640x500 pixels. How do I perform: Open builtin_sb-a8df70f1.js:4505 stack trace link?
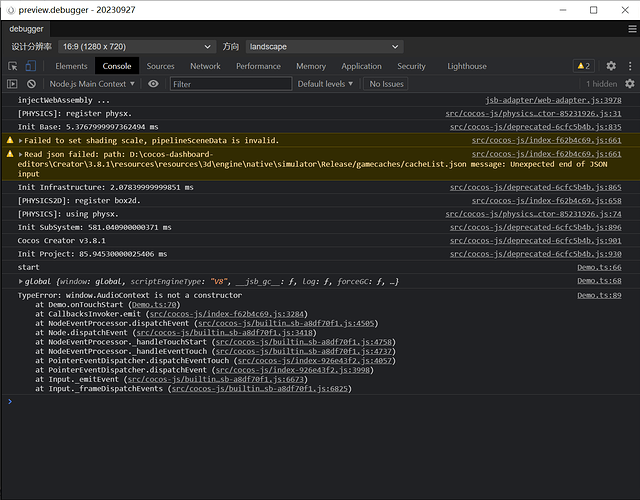point(286,324)
